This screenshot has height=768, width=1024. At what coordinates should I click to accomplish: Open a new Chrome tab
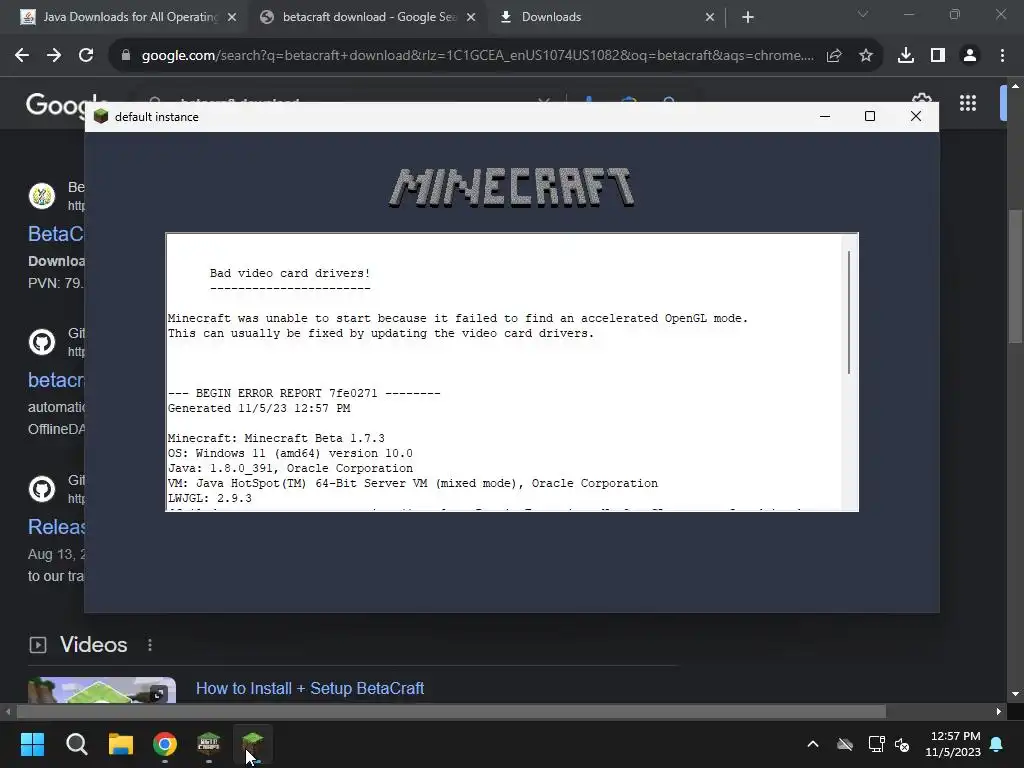point(748,17)
